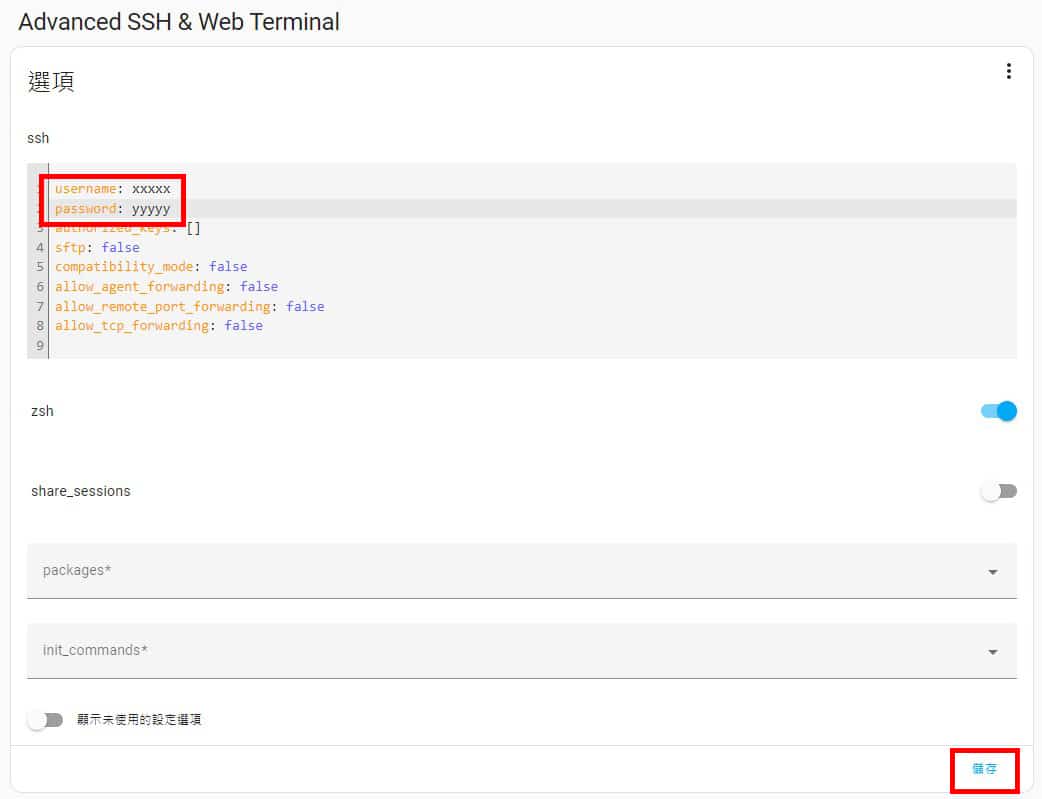
Task: Click the sftp: false line
Action: pos(97,247)
